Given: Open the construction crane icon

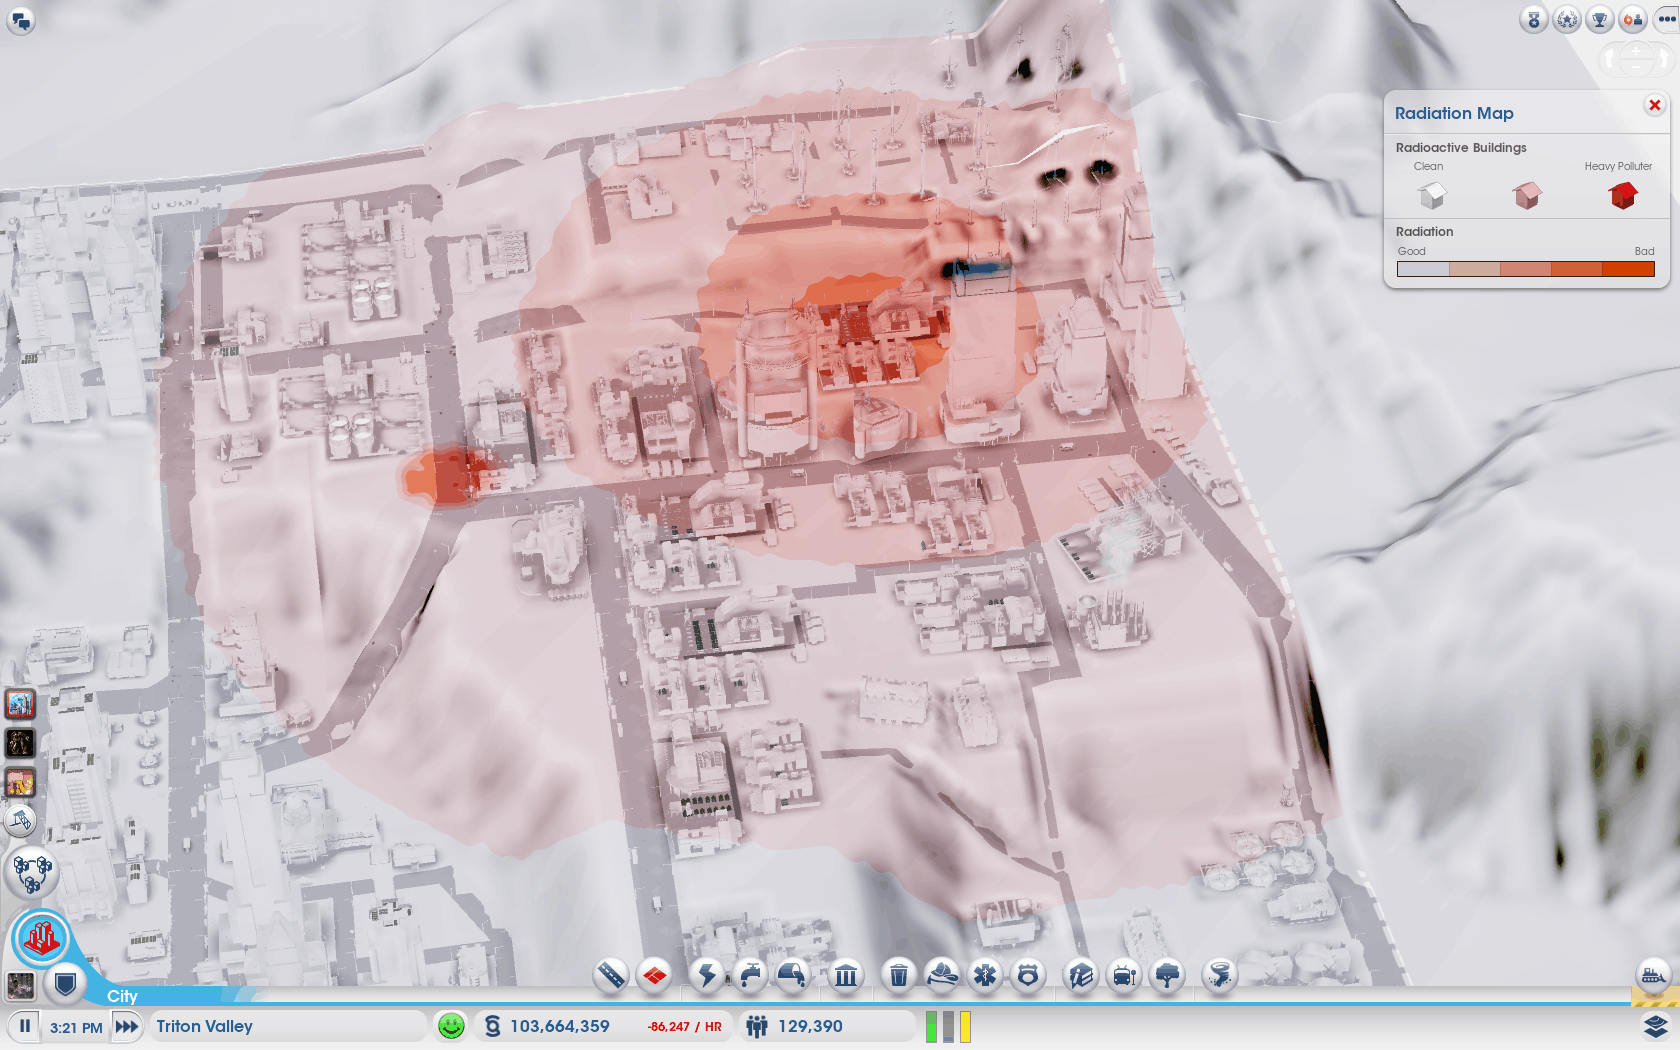Looking at the screenshot, I should [21, 821].
